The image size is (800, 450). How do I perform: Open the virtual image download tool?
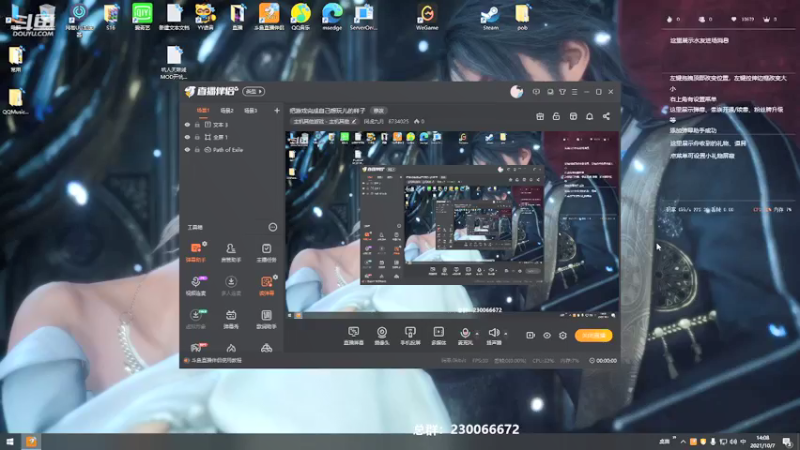196,319
